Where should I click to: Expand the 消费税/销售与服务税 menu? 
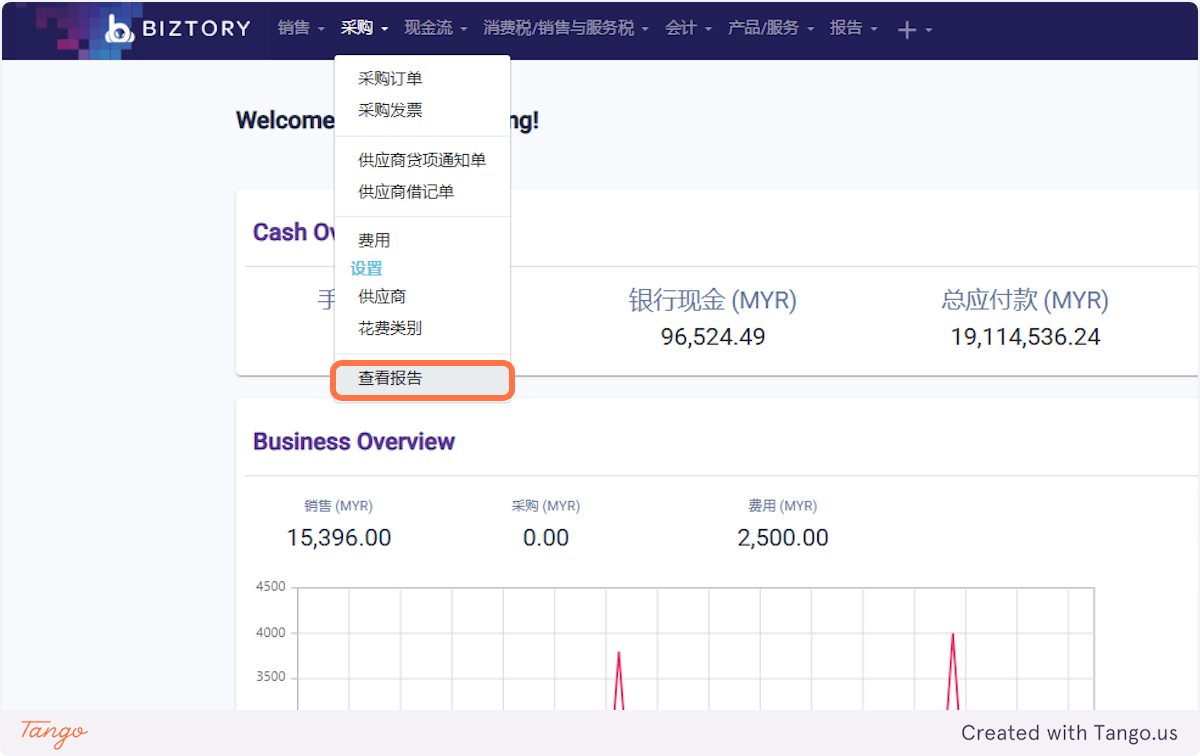(566, 28)
